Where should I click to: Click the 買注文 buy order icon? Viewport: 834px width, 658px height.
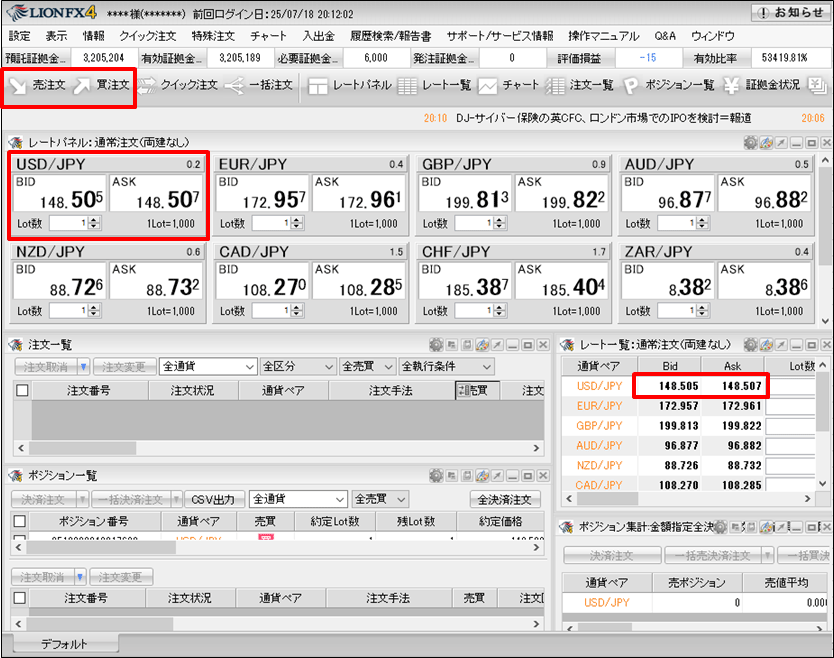(x=102, y=85)
